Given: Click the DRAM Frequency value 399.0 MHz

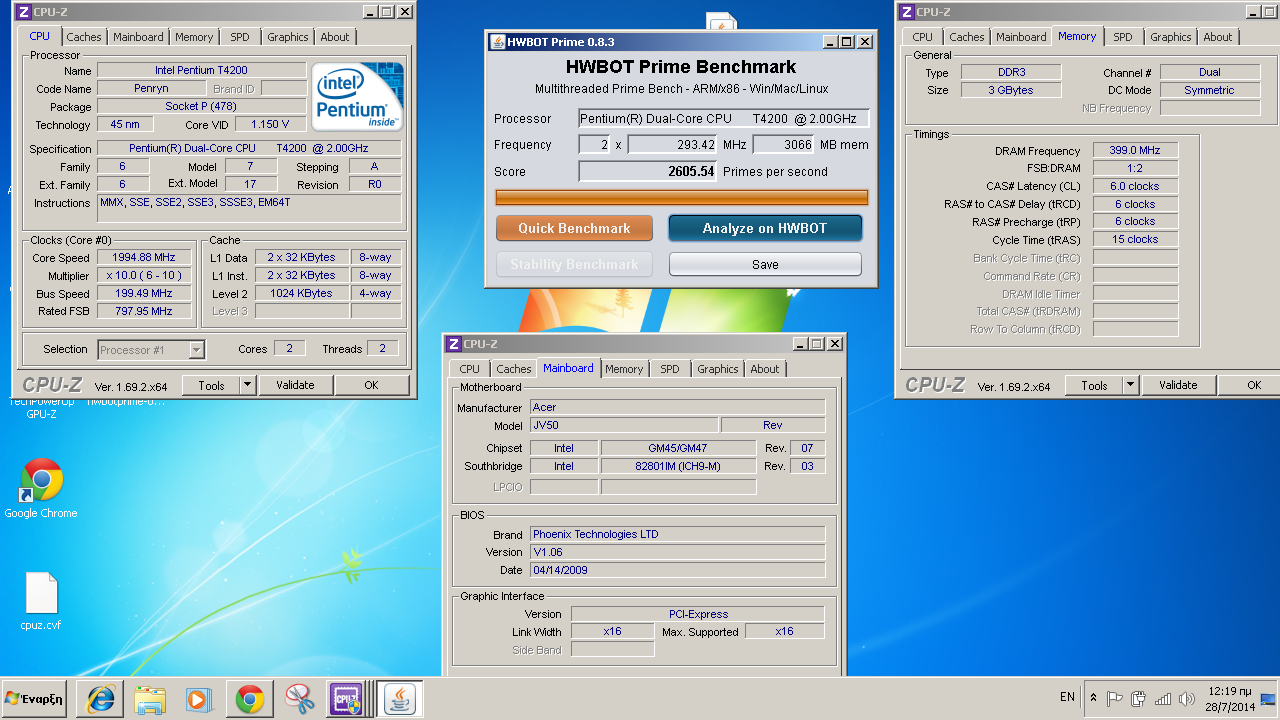Looking at the screenshot, I should click(1135, 151).
